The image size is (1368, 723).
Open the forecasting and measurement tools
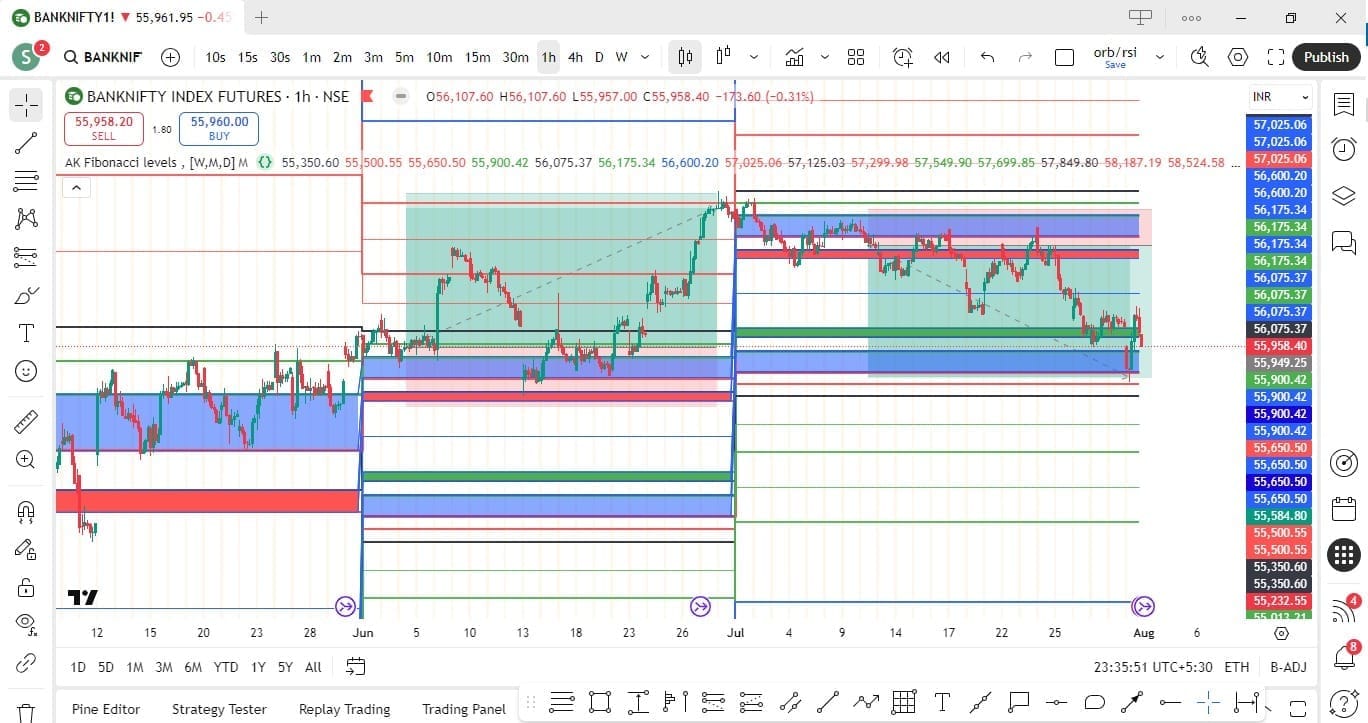(x=26, y=257)
